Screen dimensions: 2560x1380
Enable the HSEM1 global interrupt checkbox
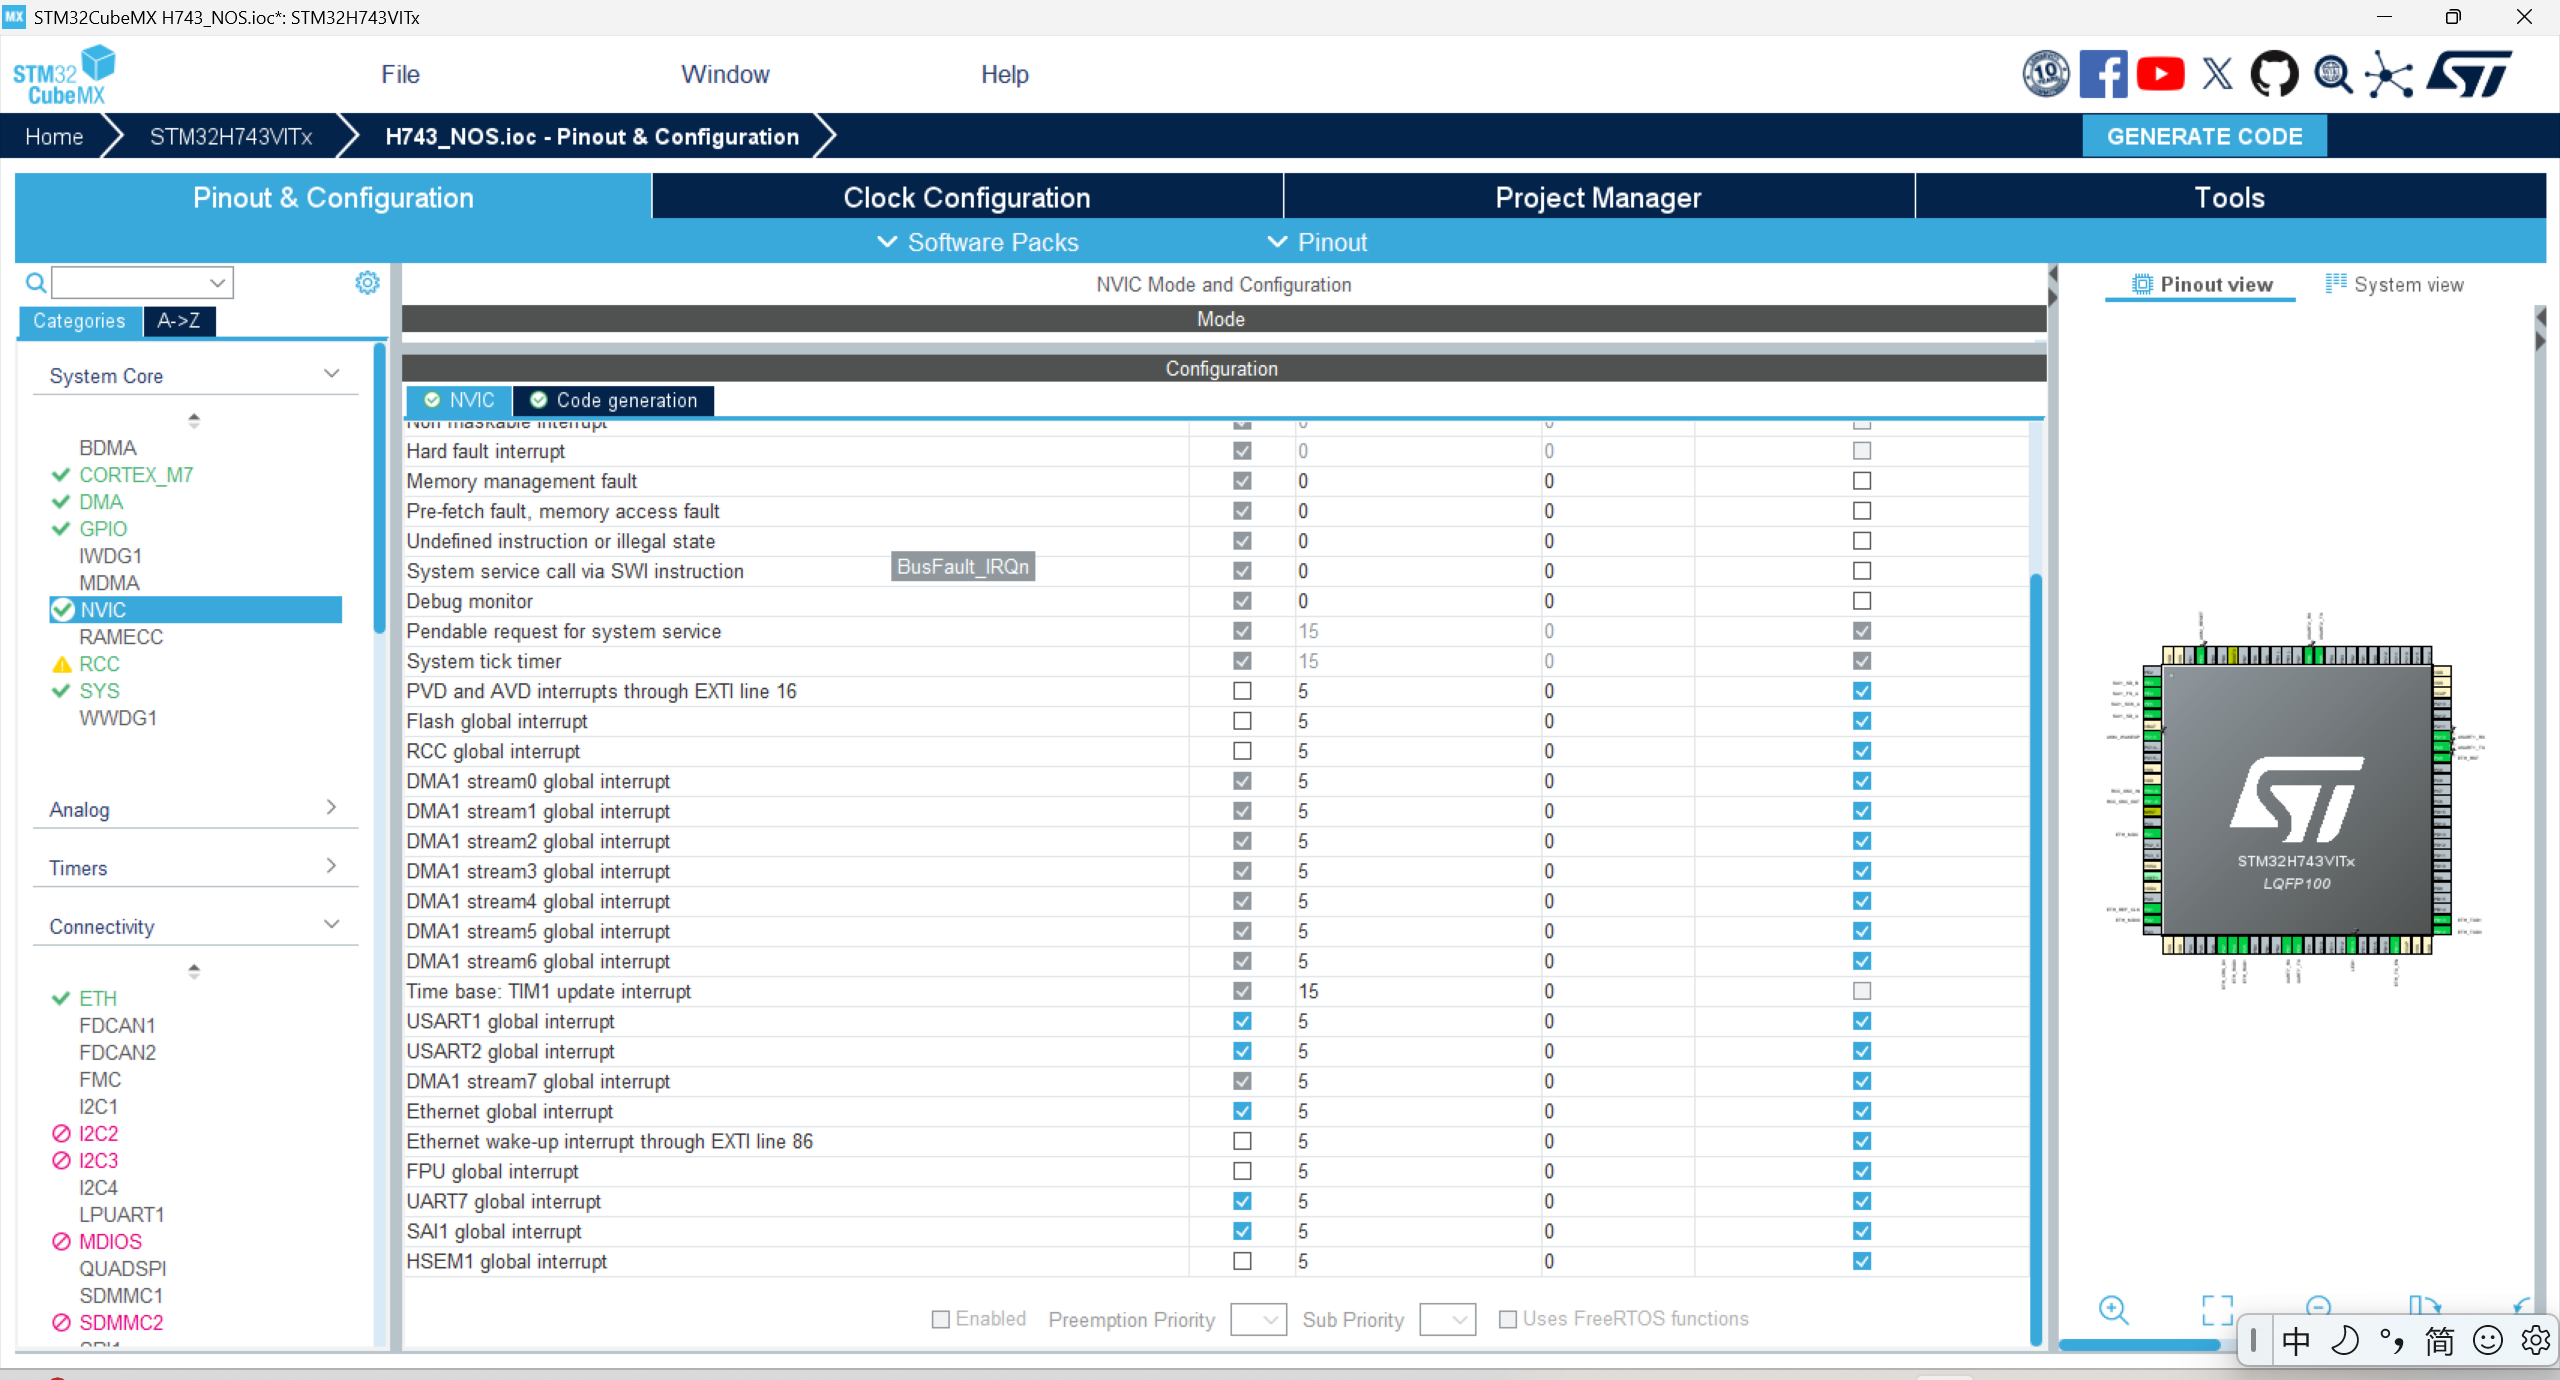coord(1242,1261)
